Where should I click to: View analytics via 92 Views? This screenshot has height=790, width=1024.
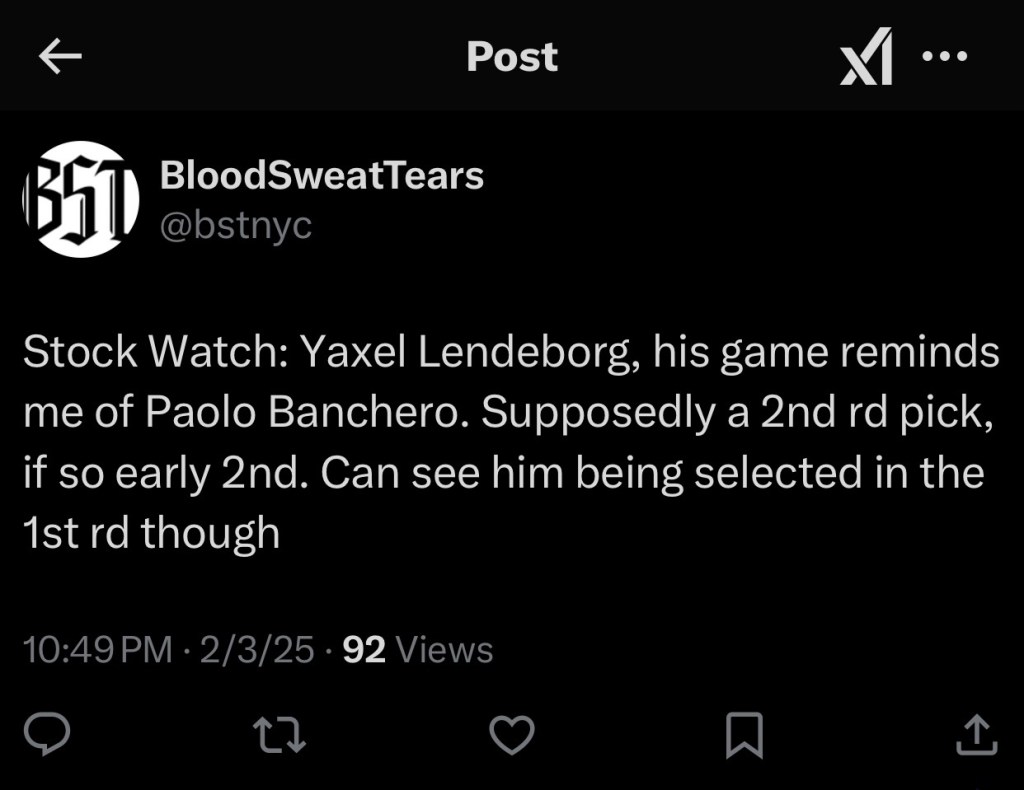pos(418,650)
